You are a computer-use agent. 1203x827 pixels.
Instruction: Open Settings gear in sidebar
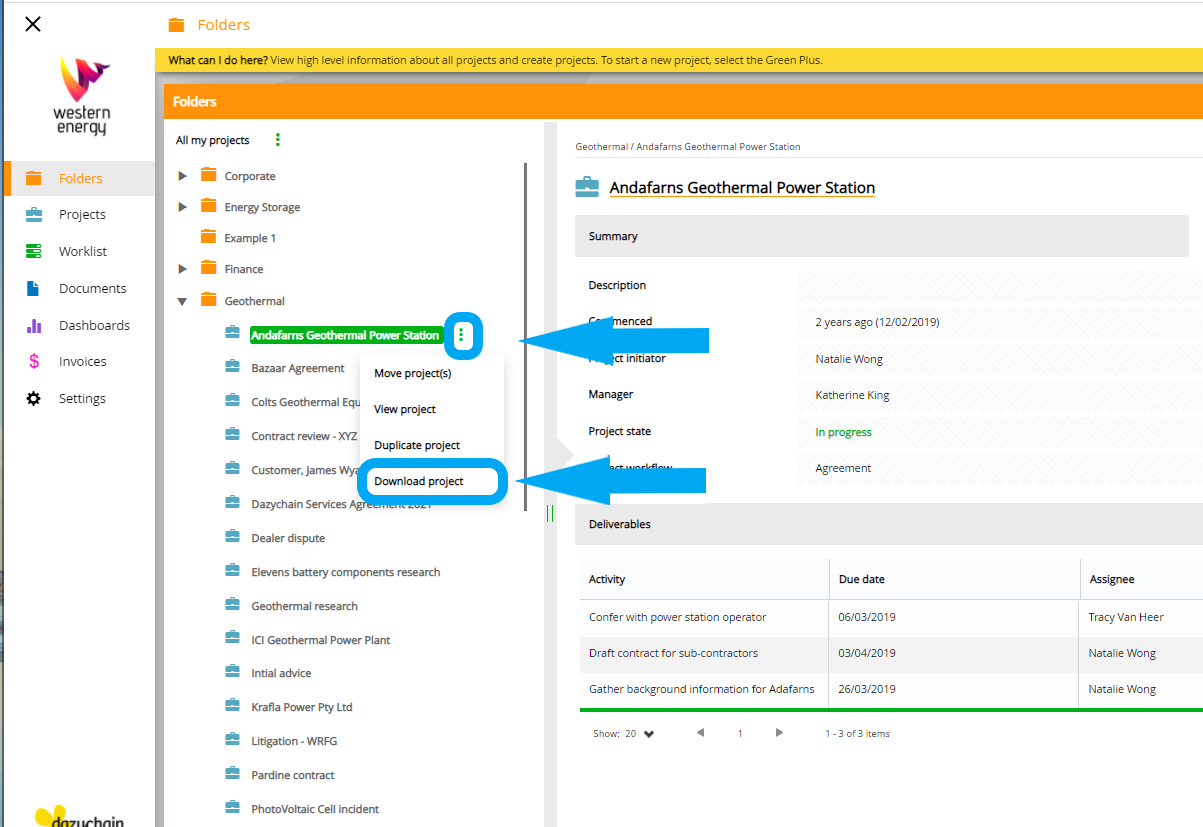[x=34, y=399]
